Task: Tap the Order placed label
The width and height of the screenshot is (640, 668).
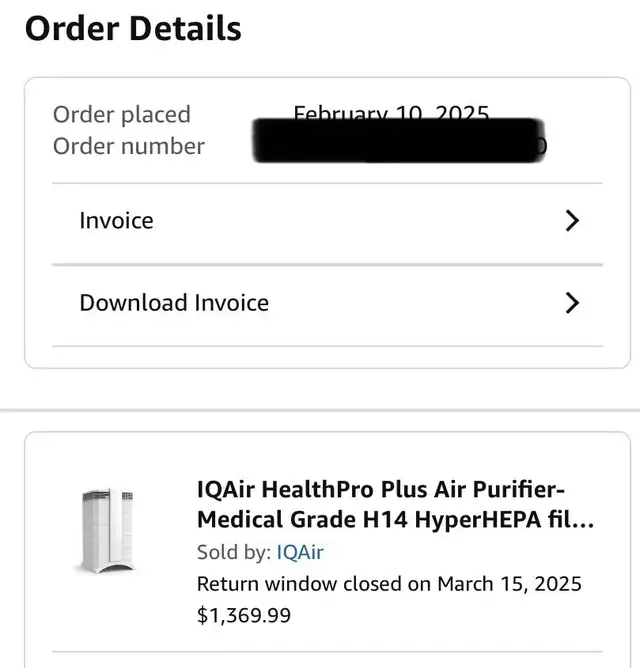Action: pyautogui.click(x=121, y=115)
